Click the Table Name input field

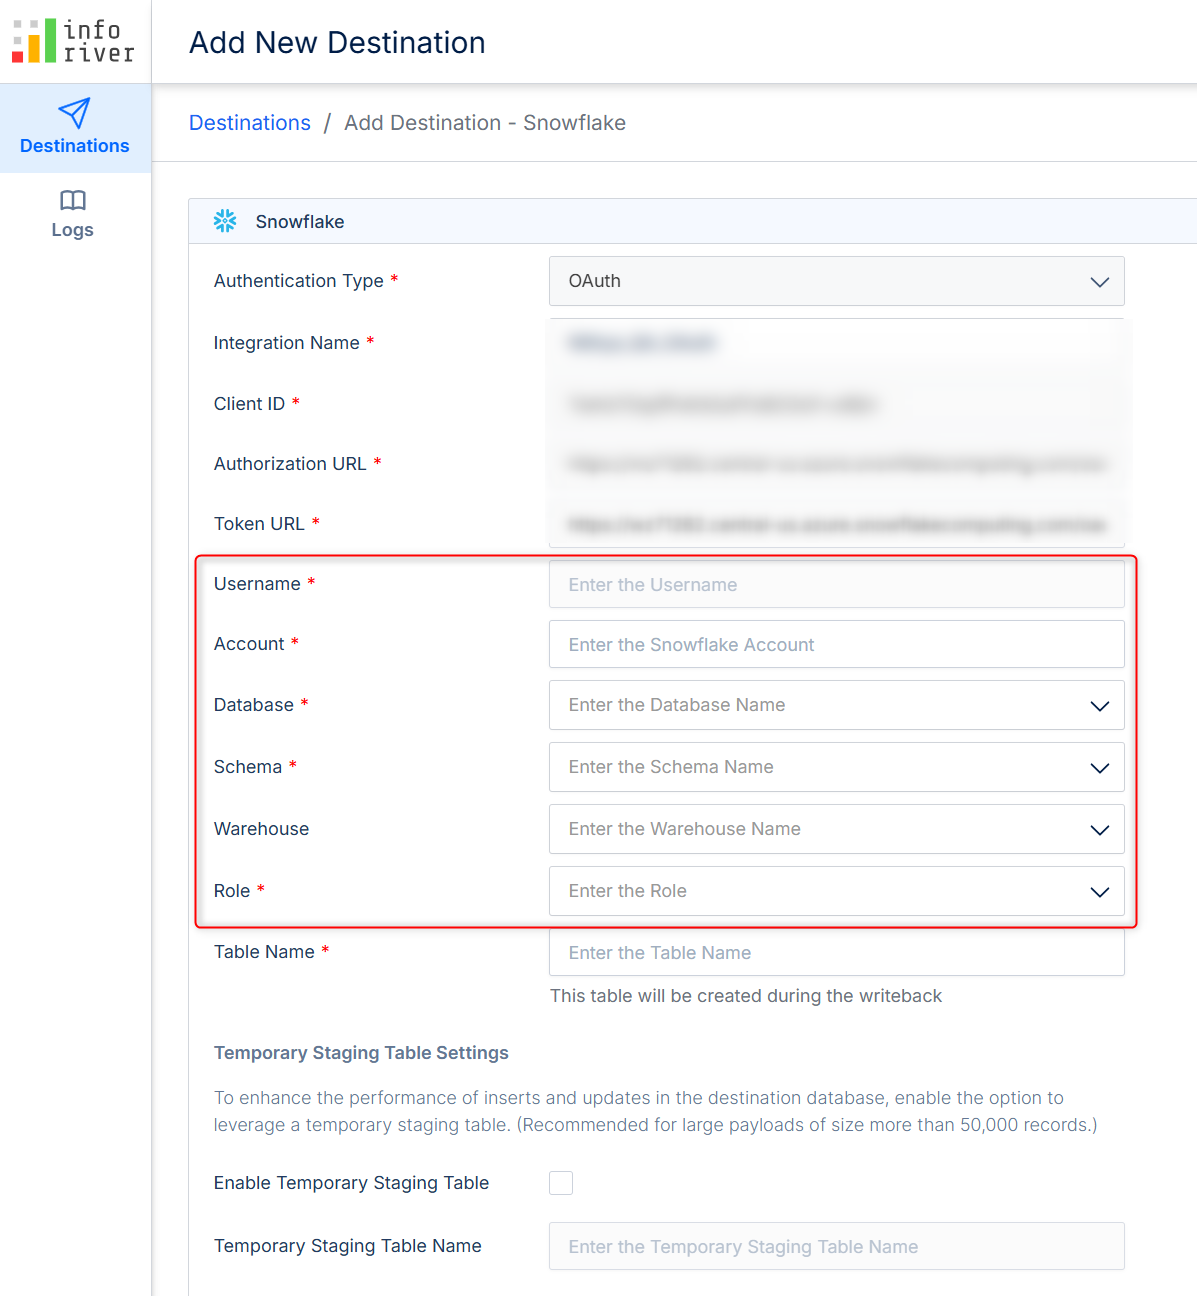(x=836, y=953)
